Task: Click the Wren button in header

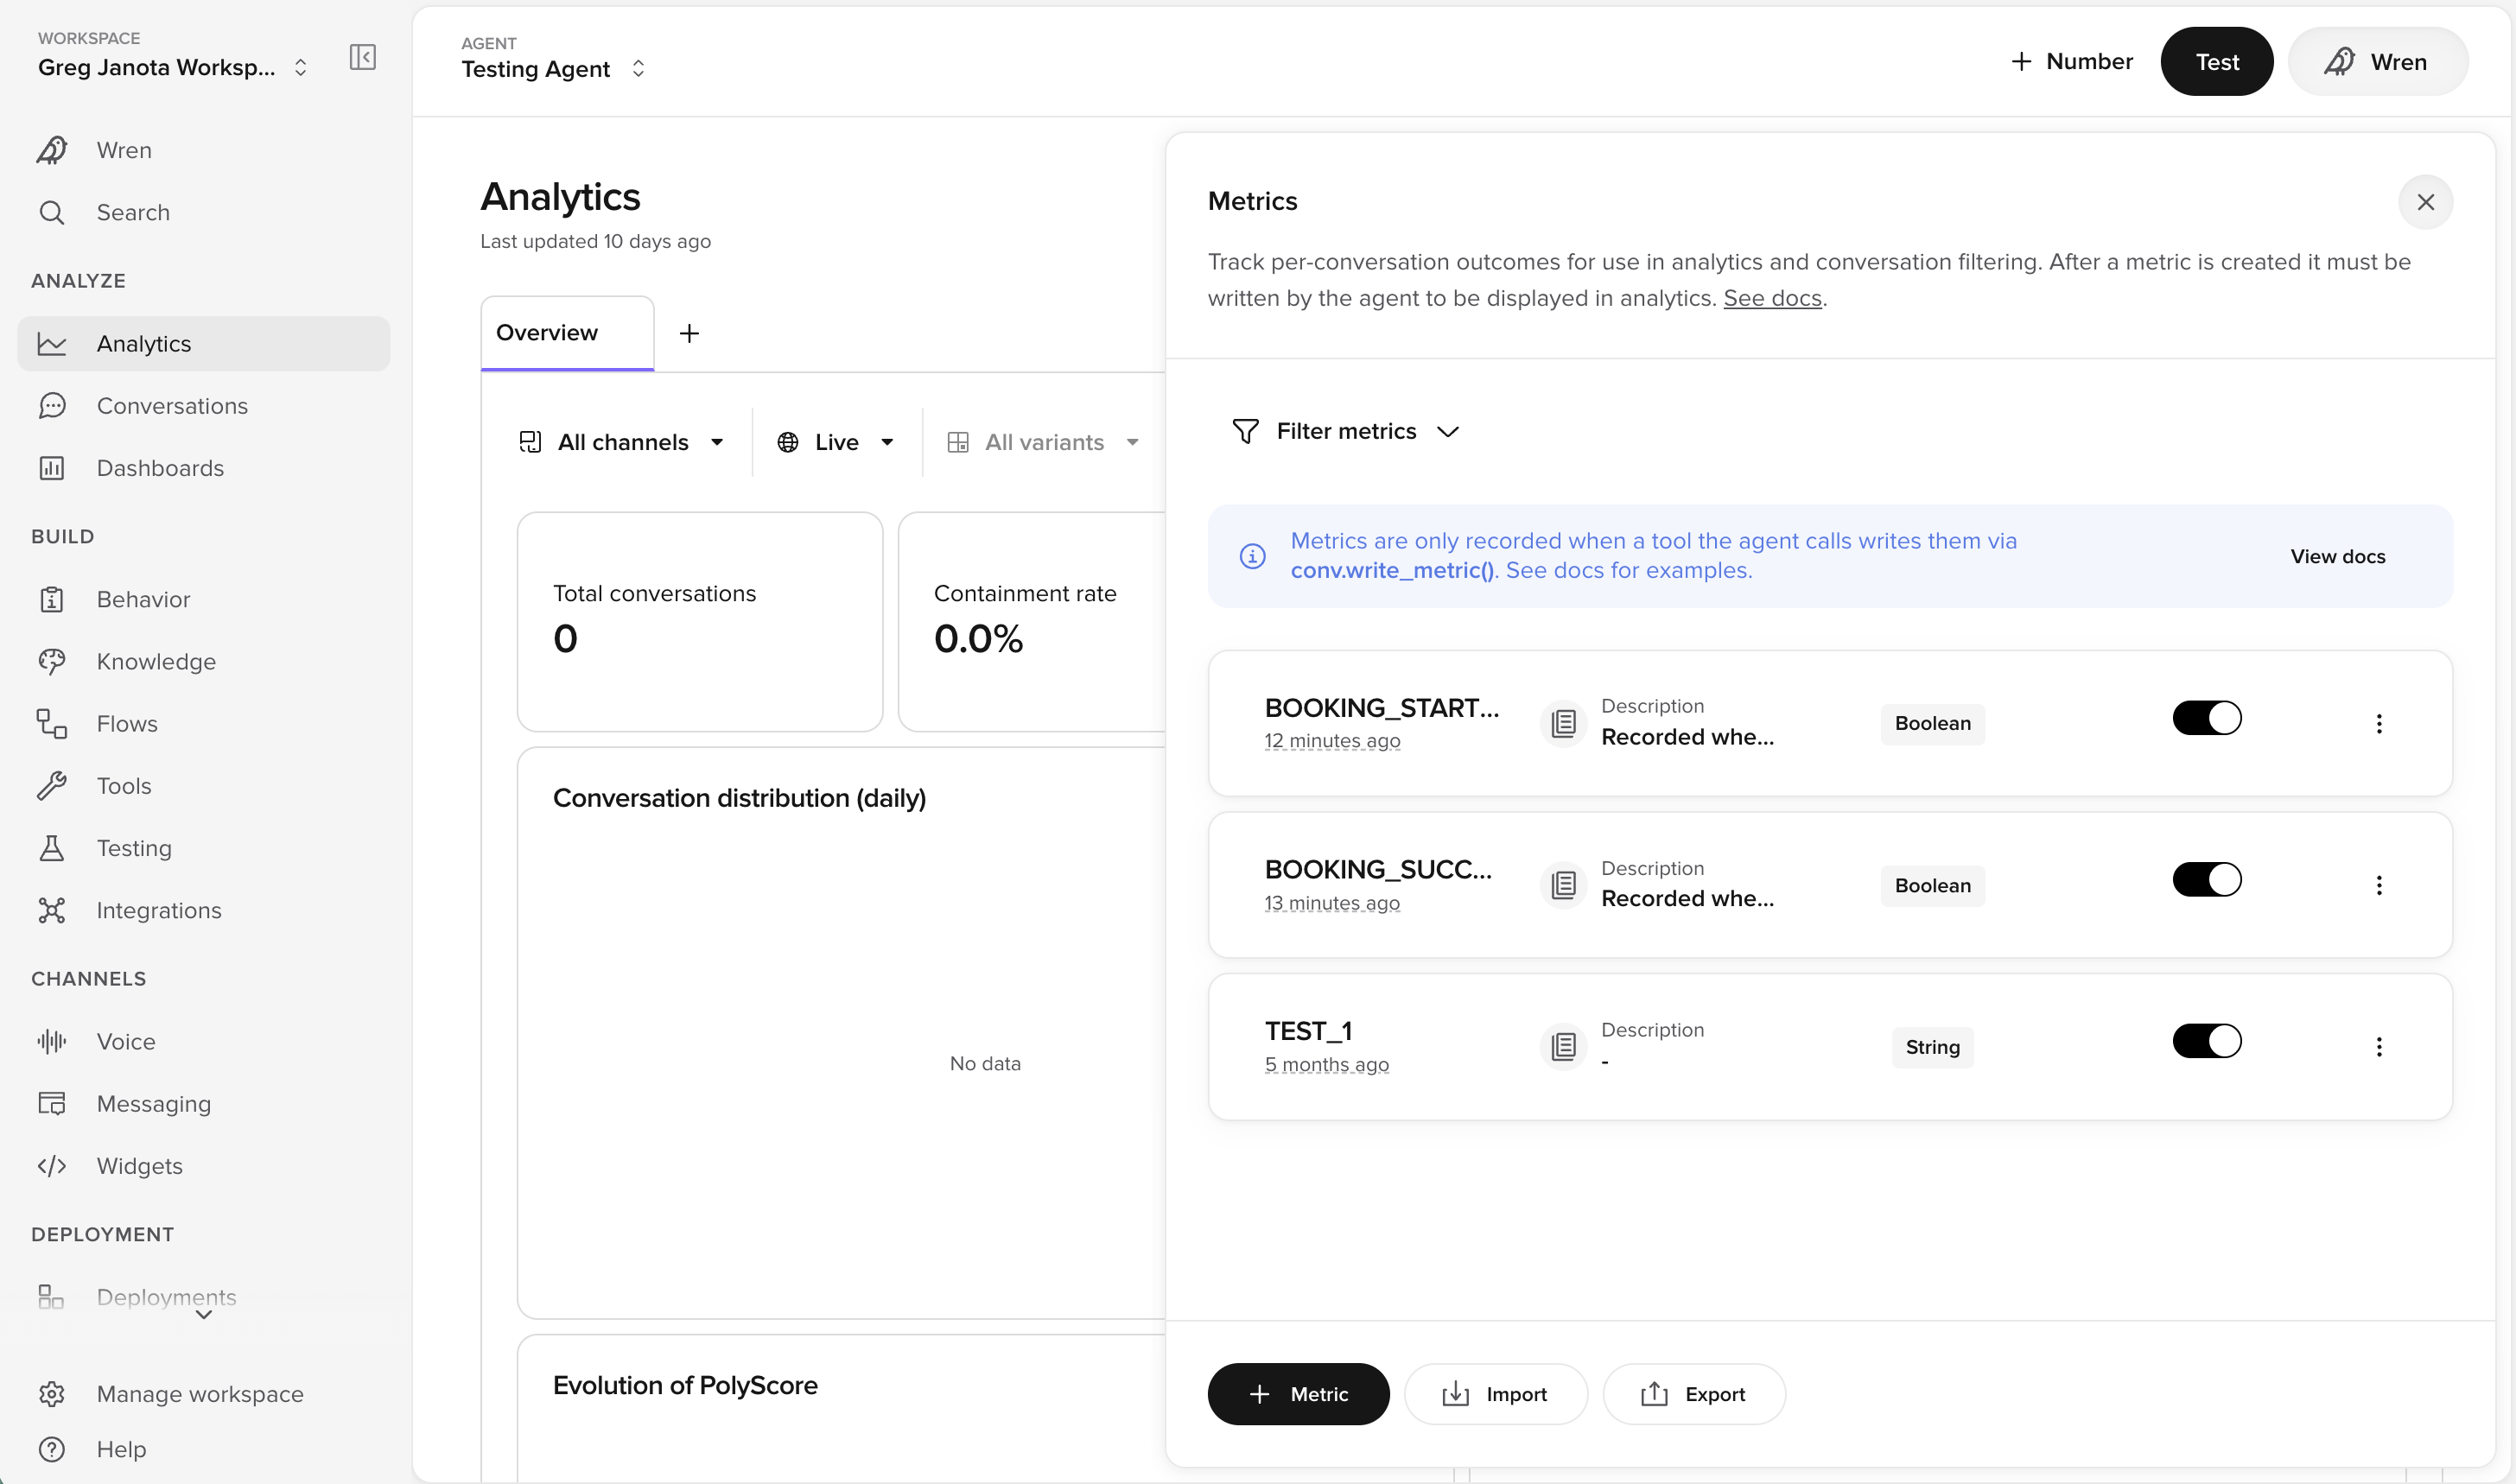Action: click(2378, 62)
